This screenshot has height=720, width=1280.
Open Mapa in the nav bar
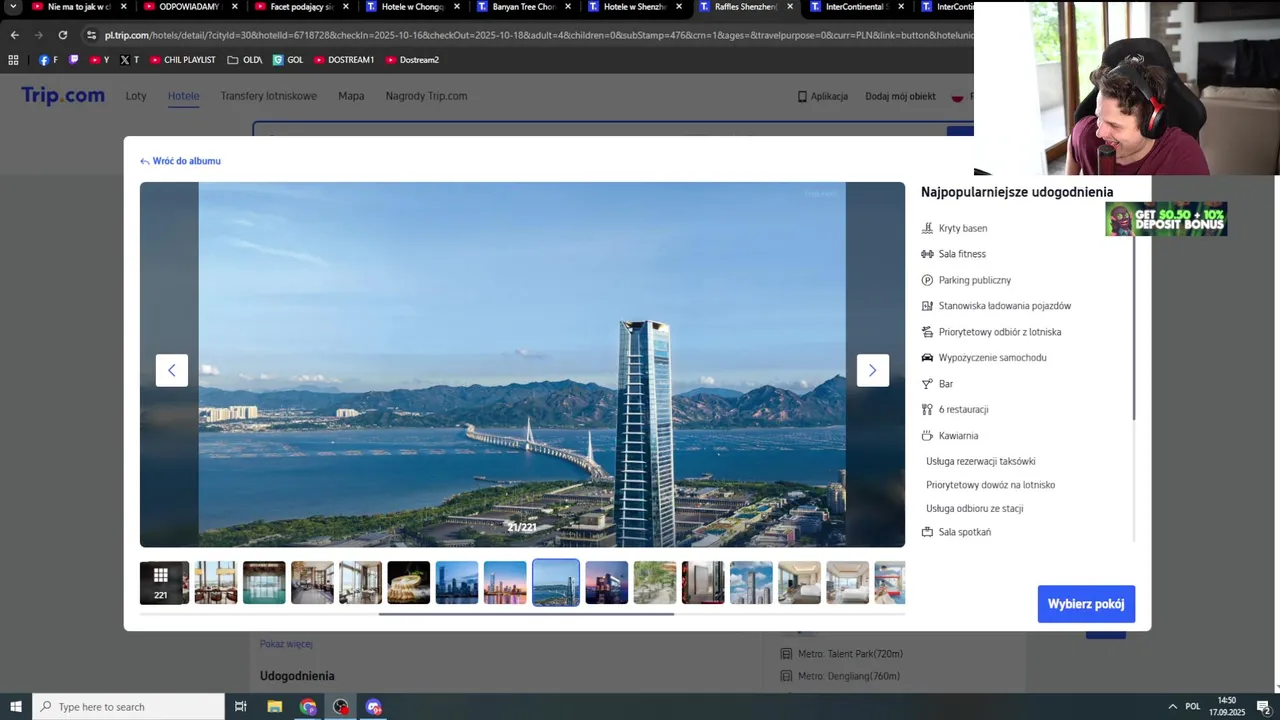[351, 96]
